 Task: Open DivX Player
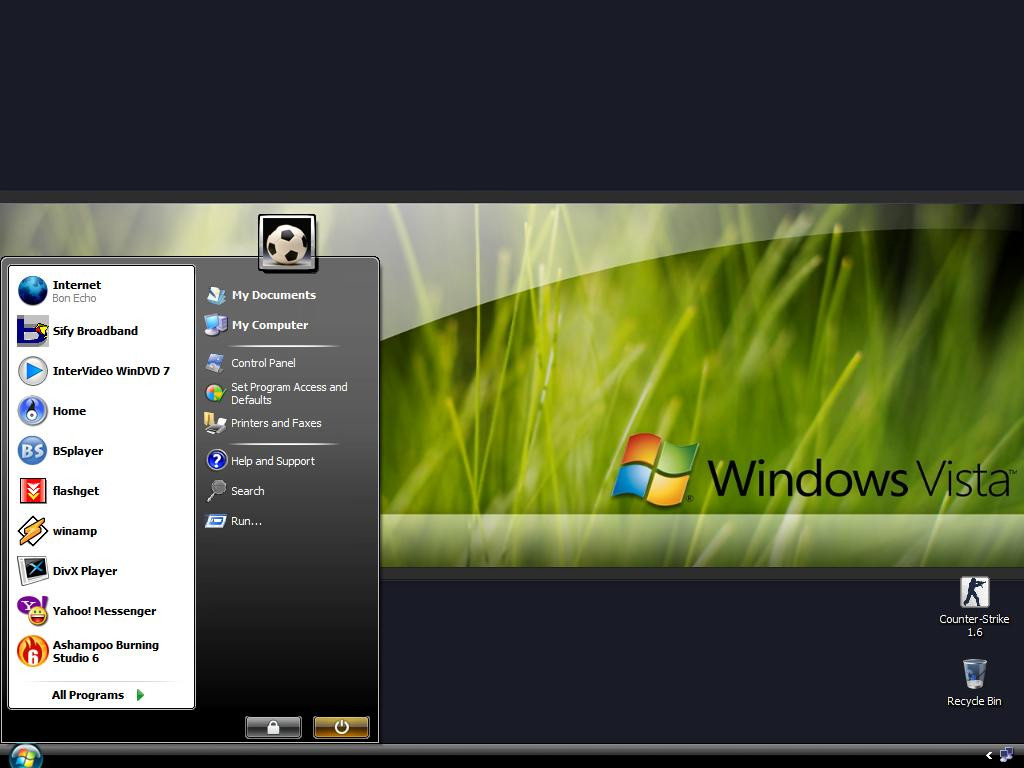click(x=84, y=571)
